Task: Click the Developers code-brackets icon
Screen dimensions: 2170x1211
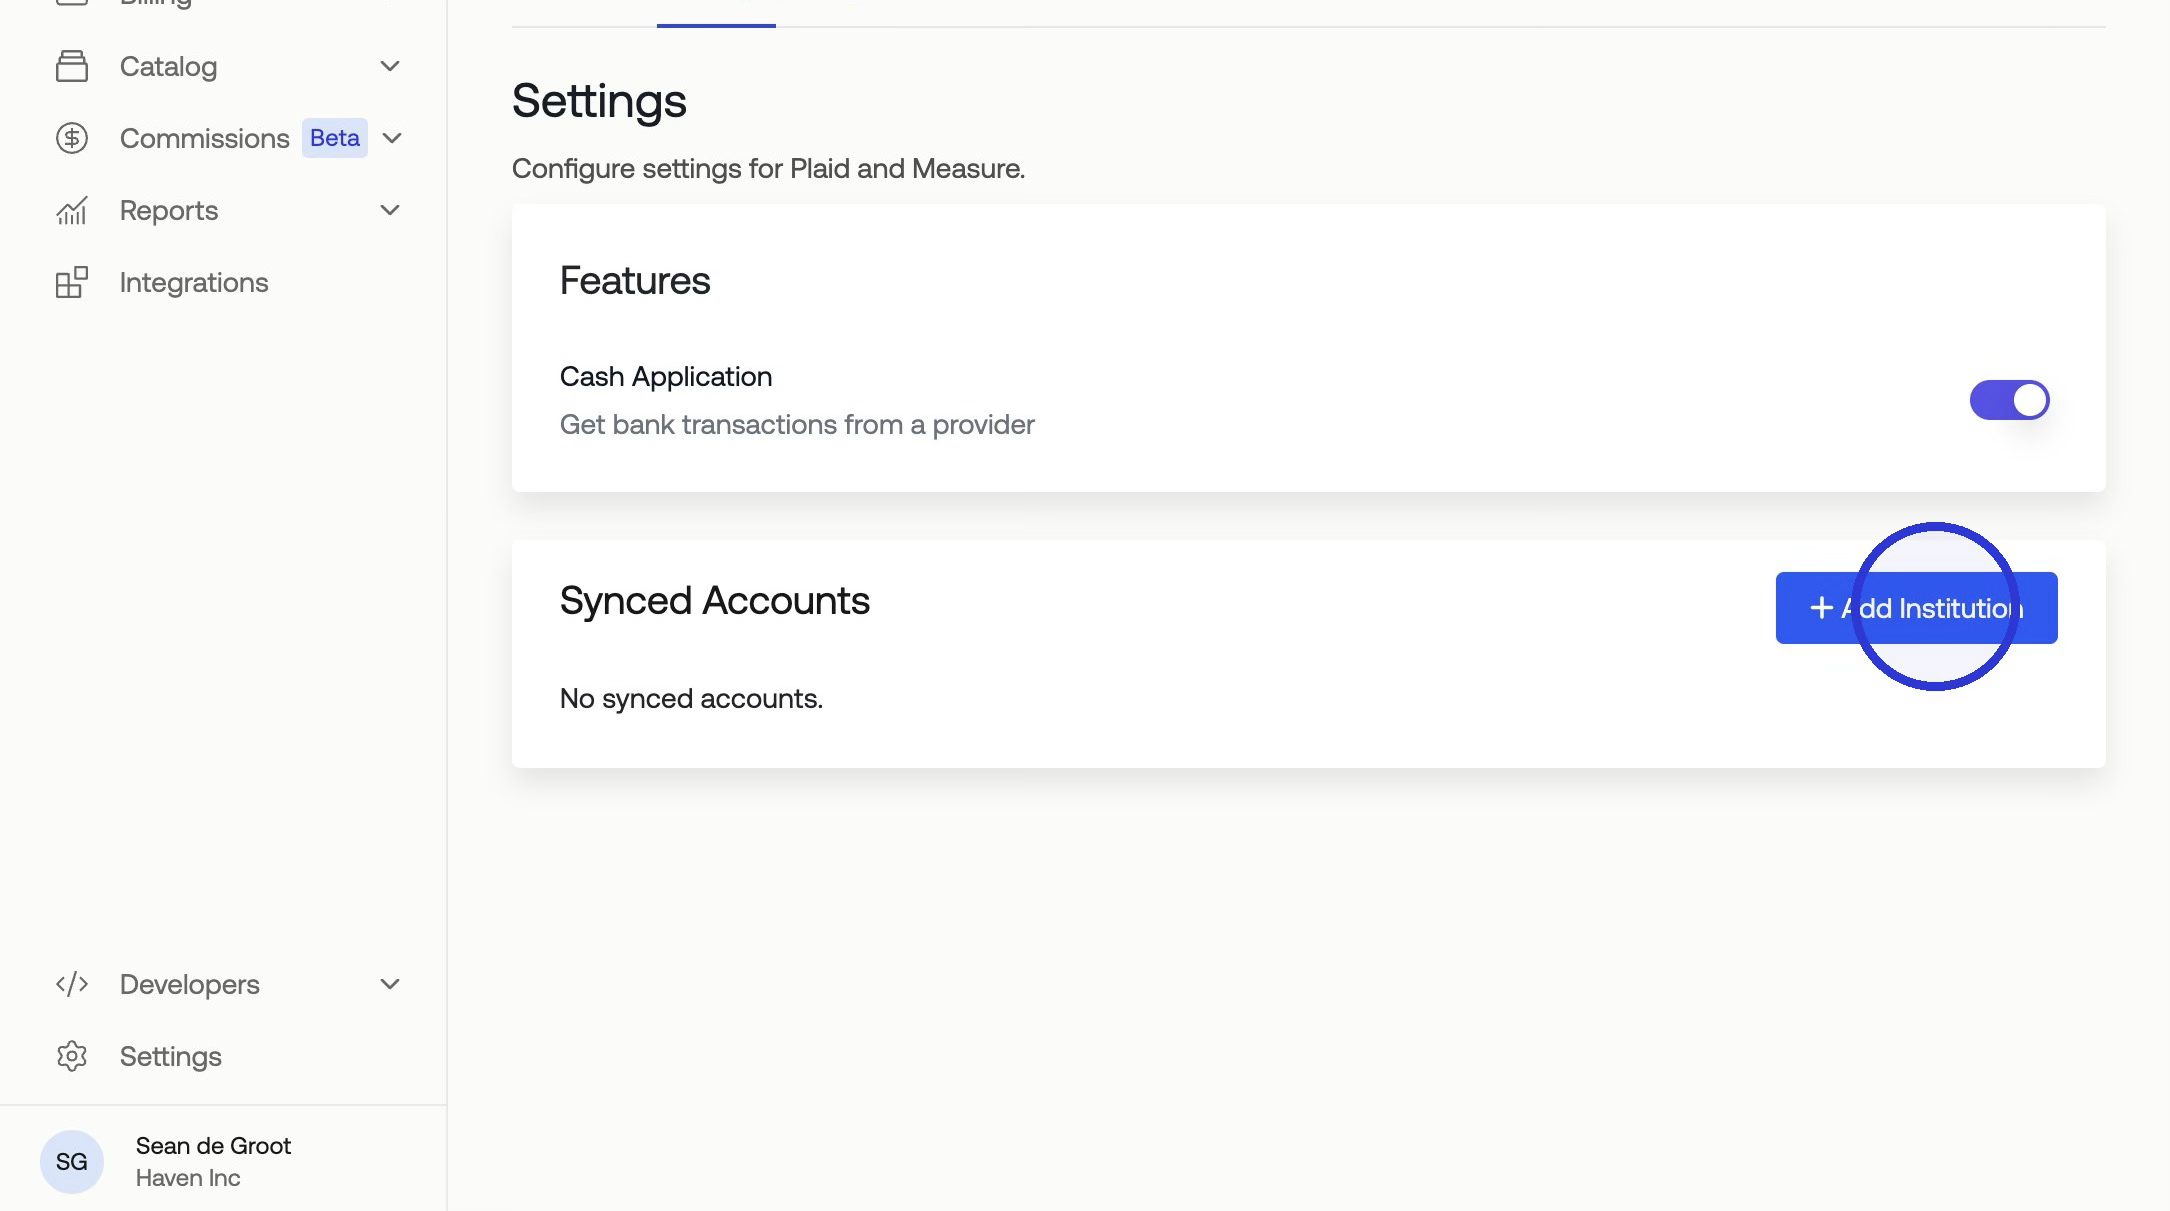Action: [x=71, y=984]
